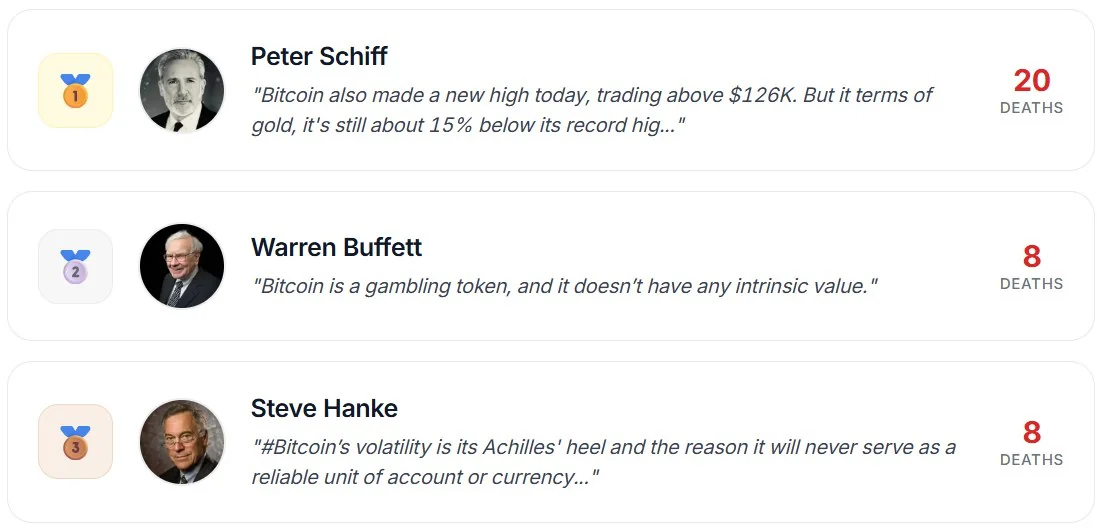
Task: Select the quote about Bitcoin trading above $126K
Action: (x=592, y=109)
